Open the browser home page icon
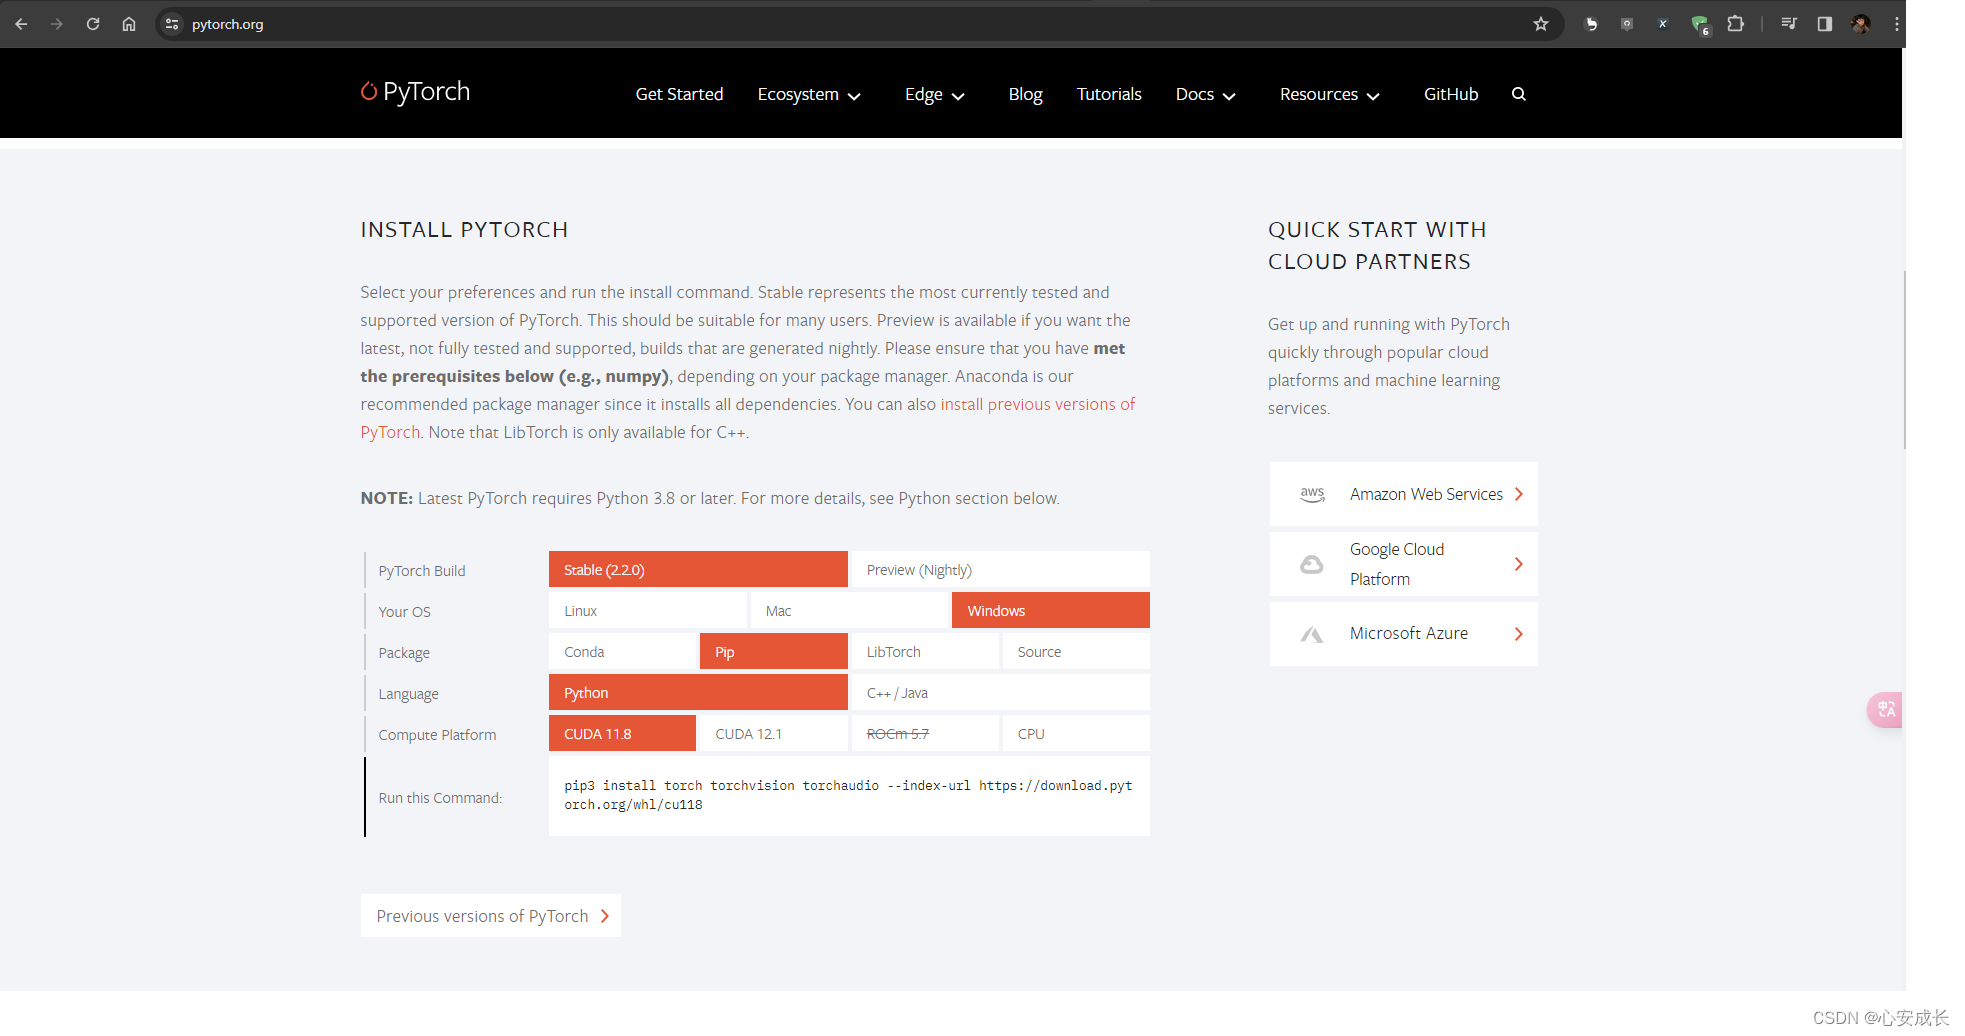 pyautogui.click(x=129, y=24)
